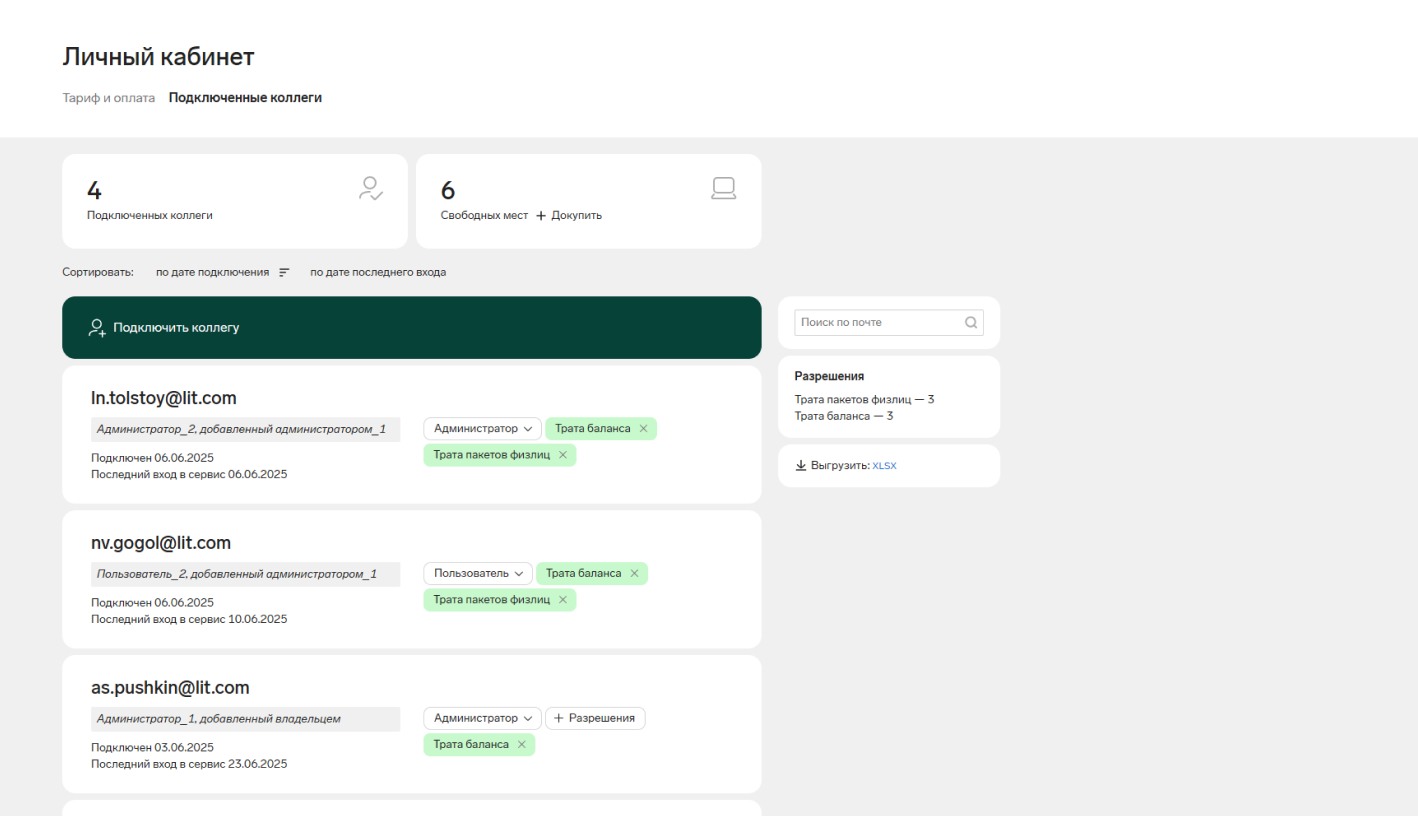Click the plus icon next to Докупить
The image size is (1418, 816).
[541, 215]
